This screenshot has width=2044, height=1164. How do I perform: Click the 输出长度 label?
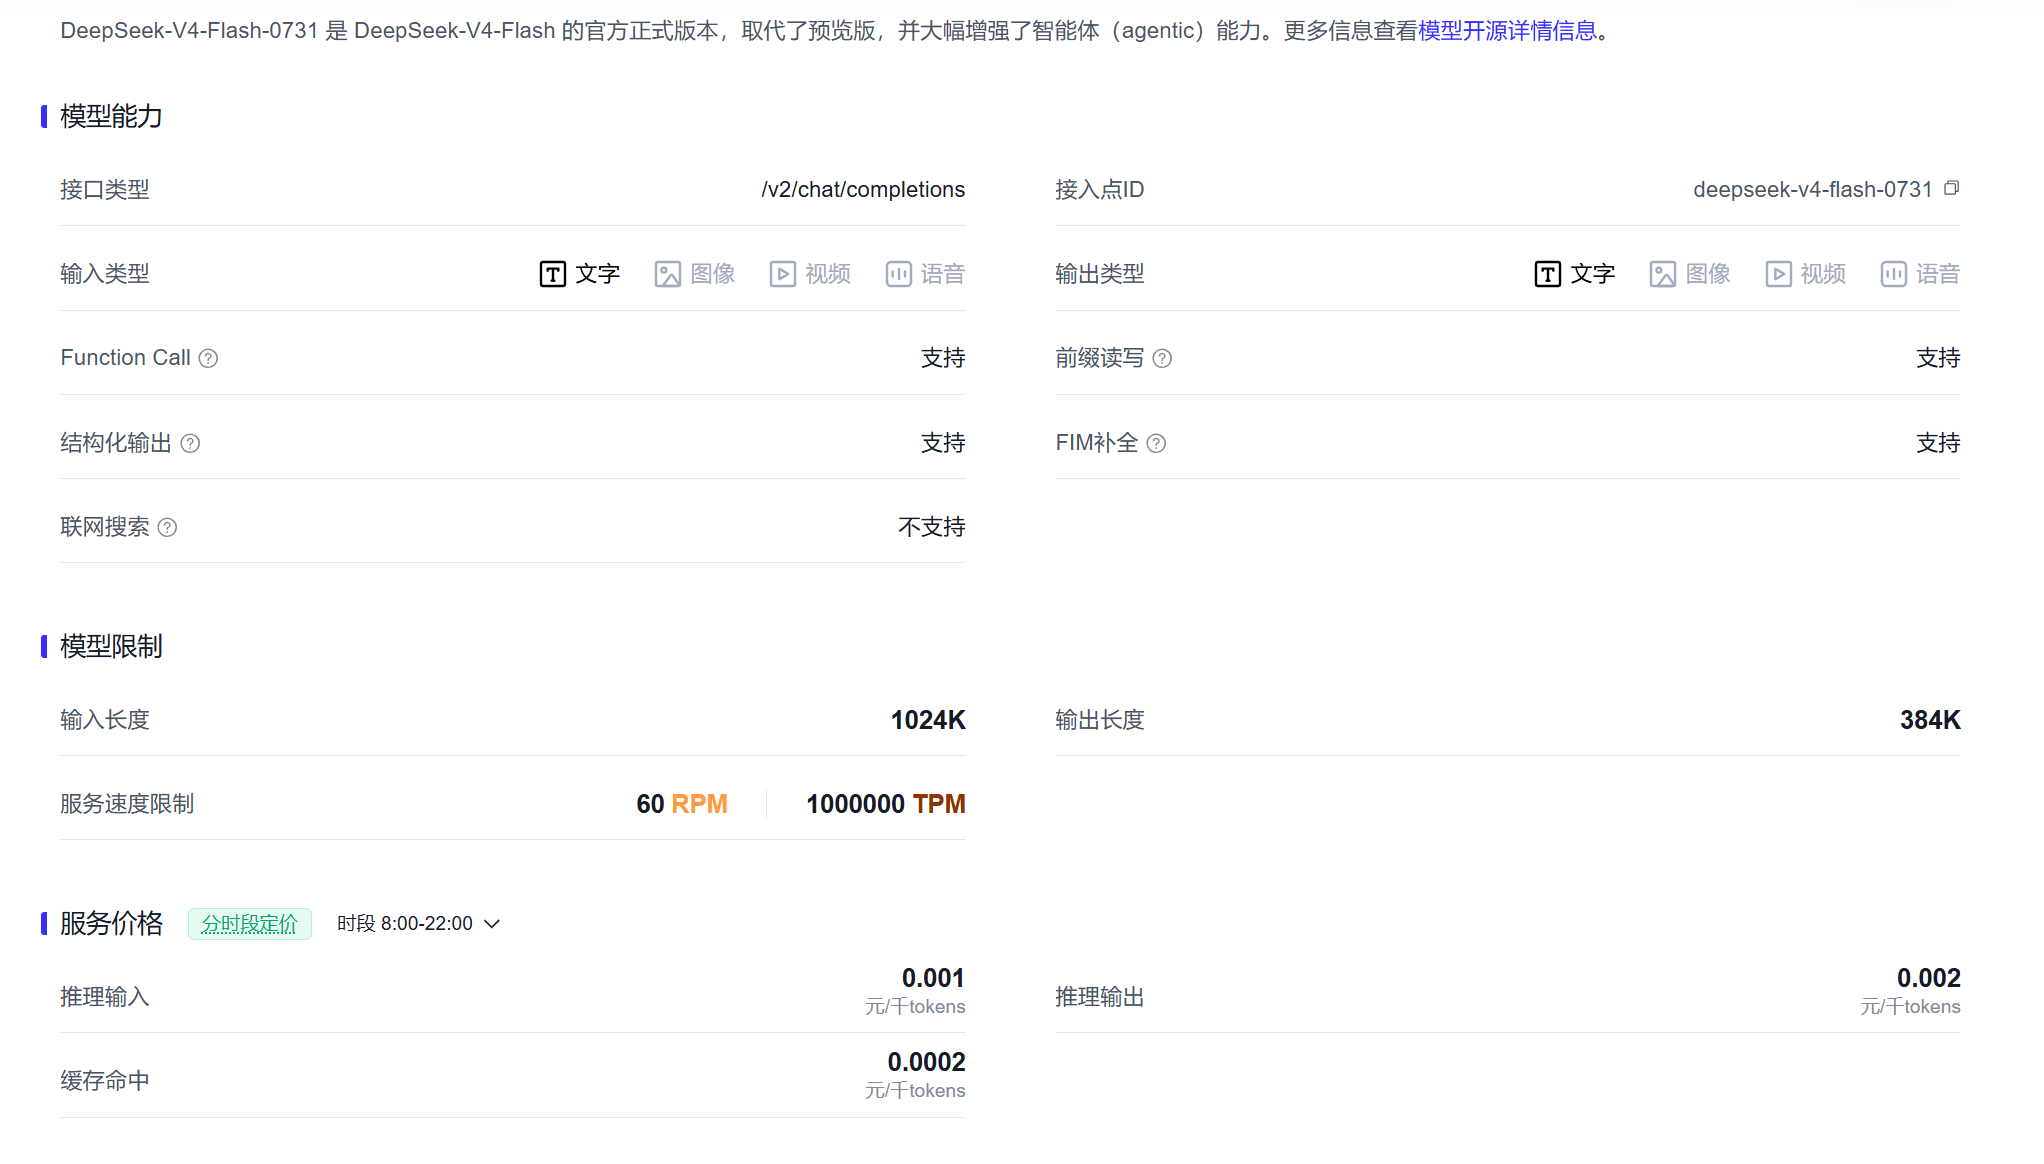tap(1100, 720)
